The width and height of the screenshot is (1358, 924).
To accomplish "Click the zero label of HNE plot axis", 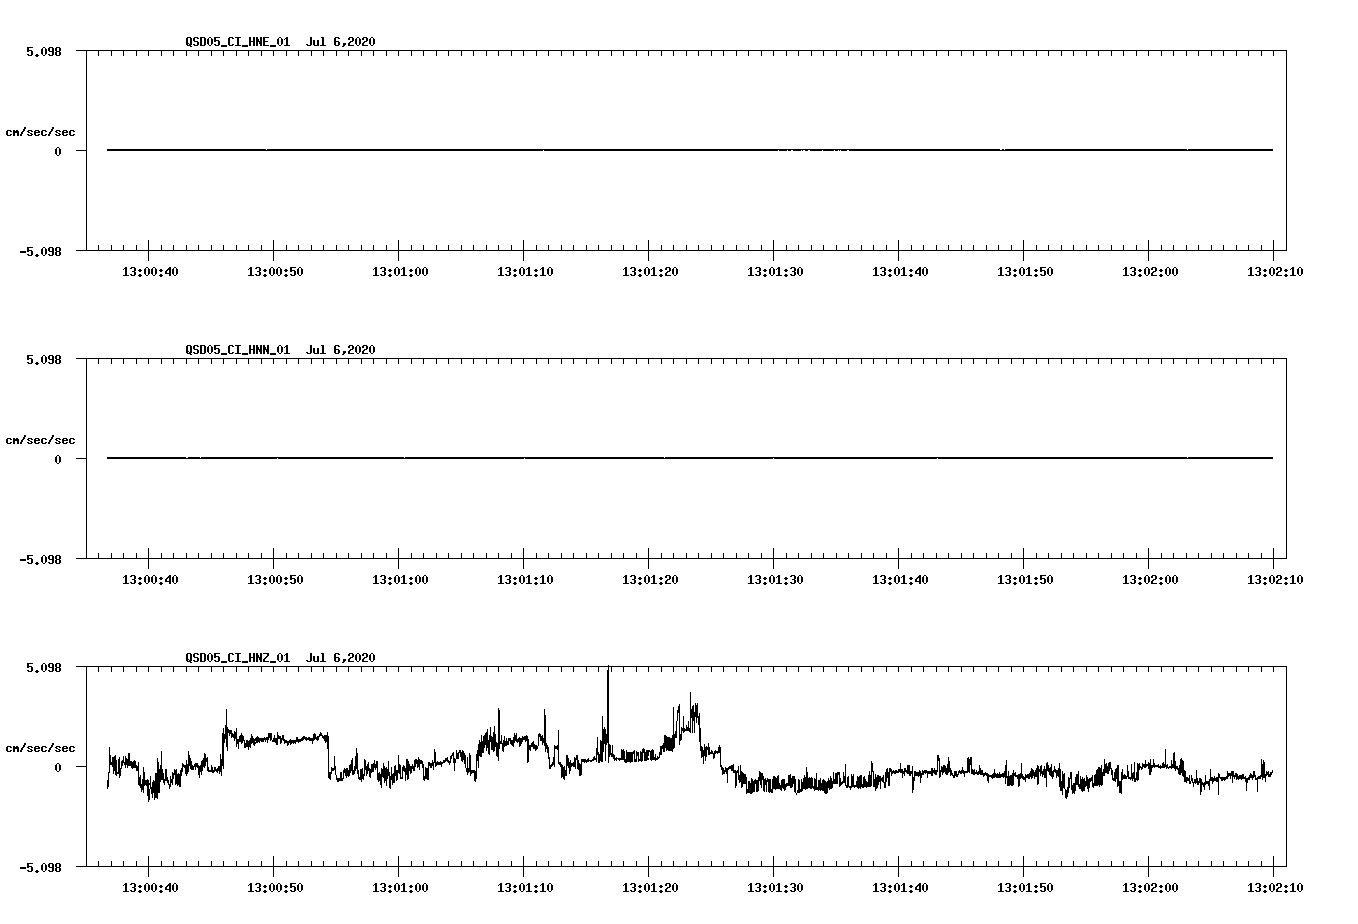I will click(58, 151).
